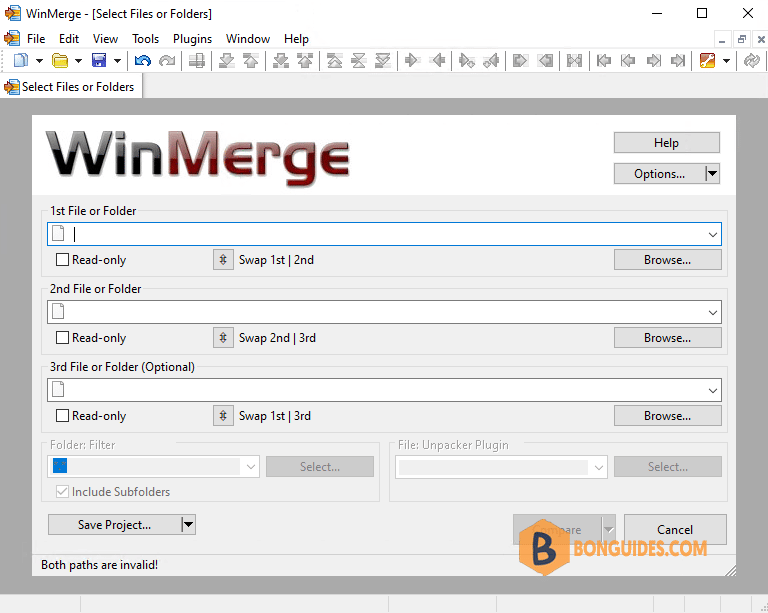Go to Previous Difference toolbar icon
768x613 pixels.
click(x=251, y=61)
